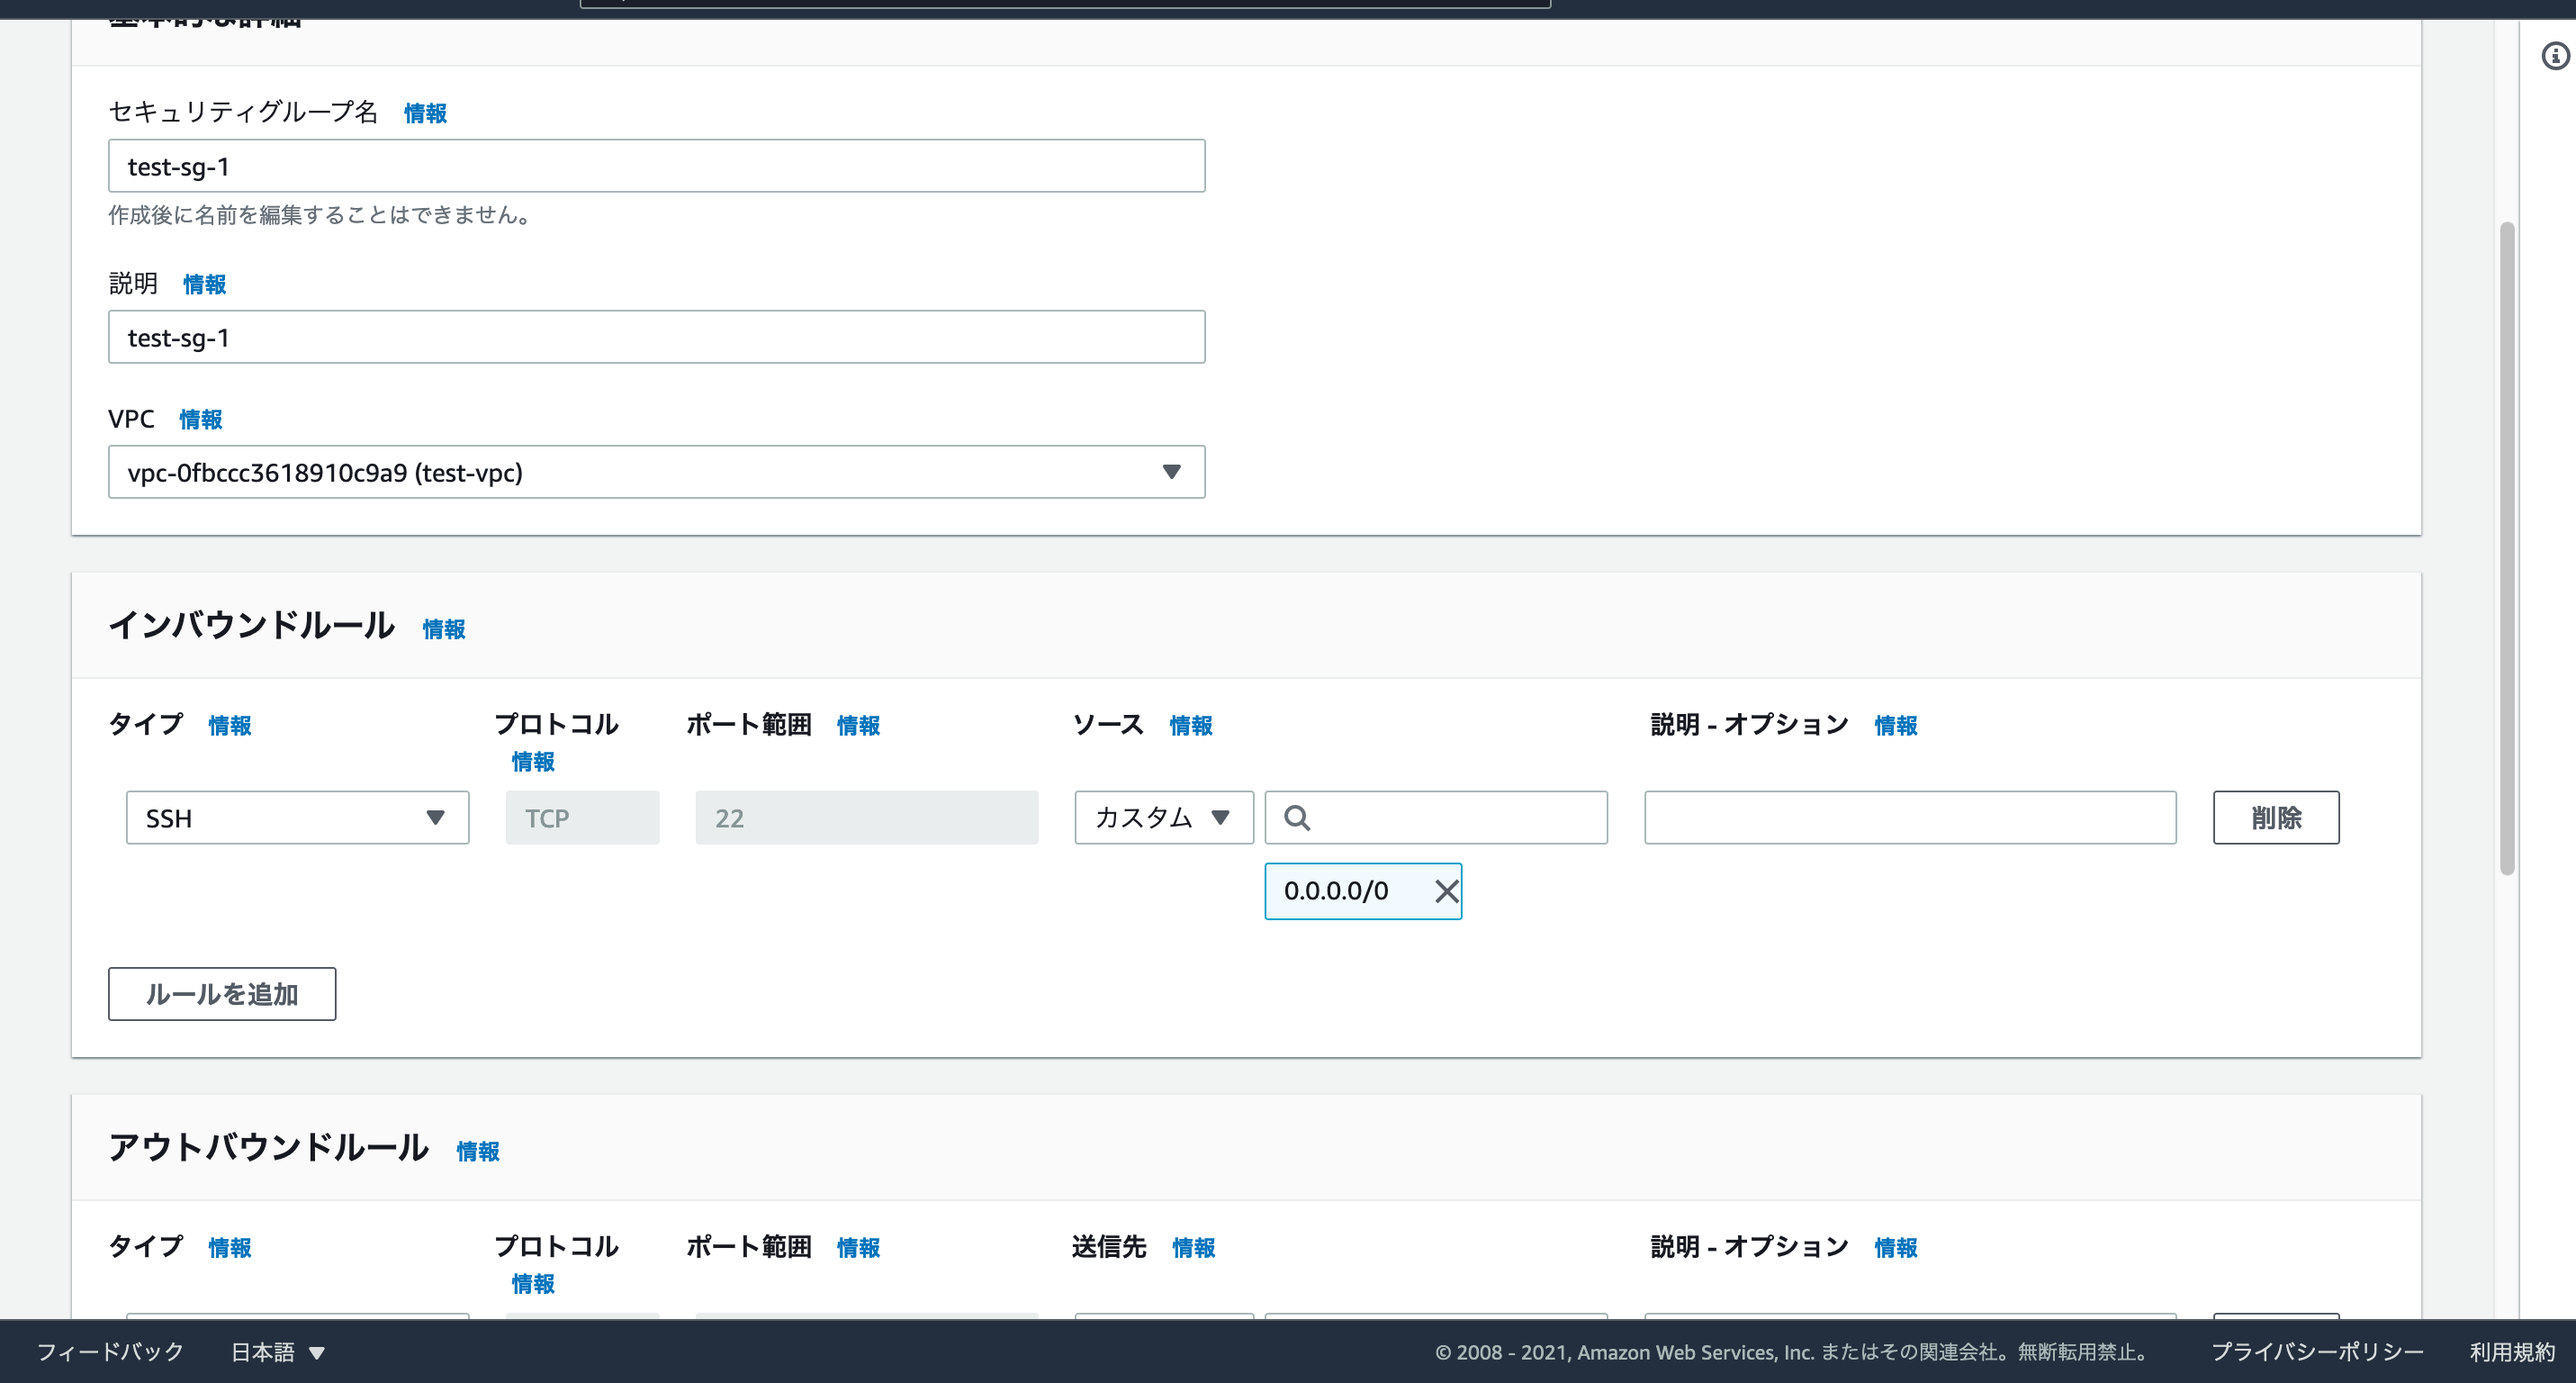Open 日本語 language selector in footer
2576x1383 pixels.
[278, 1352]
